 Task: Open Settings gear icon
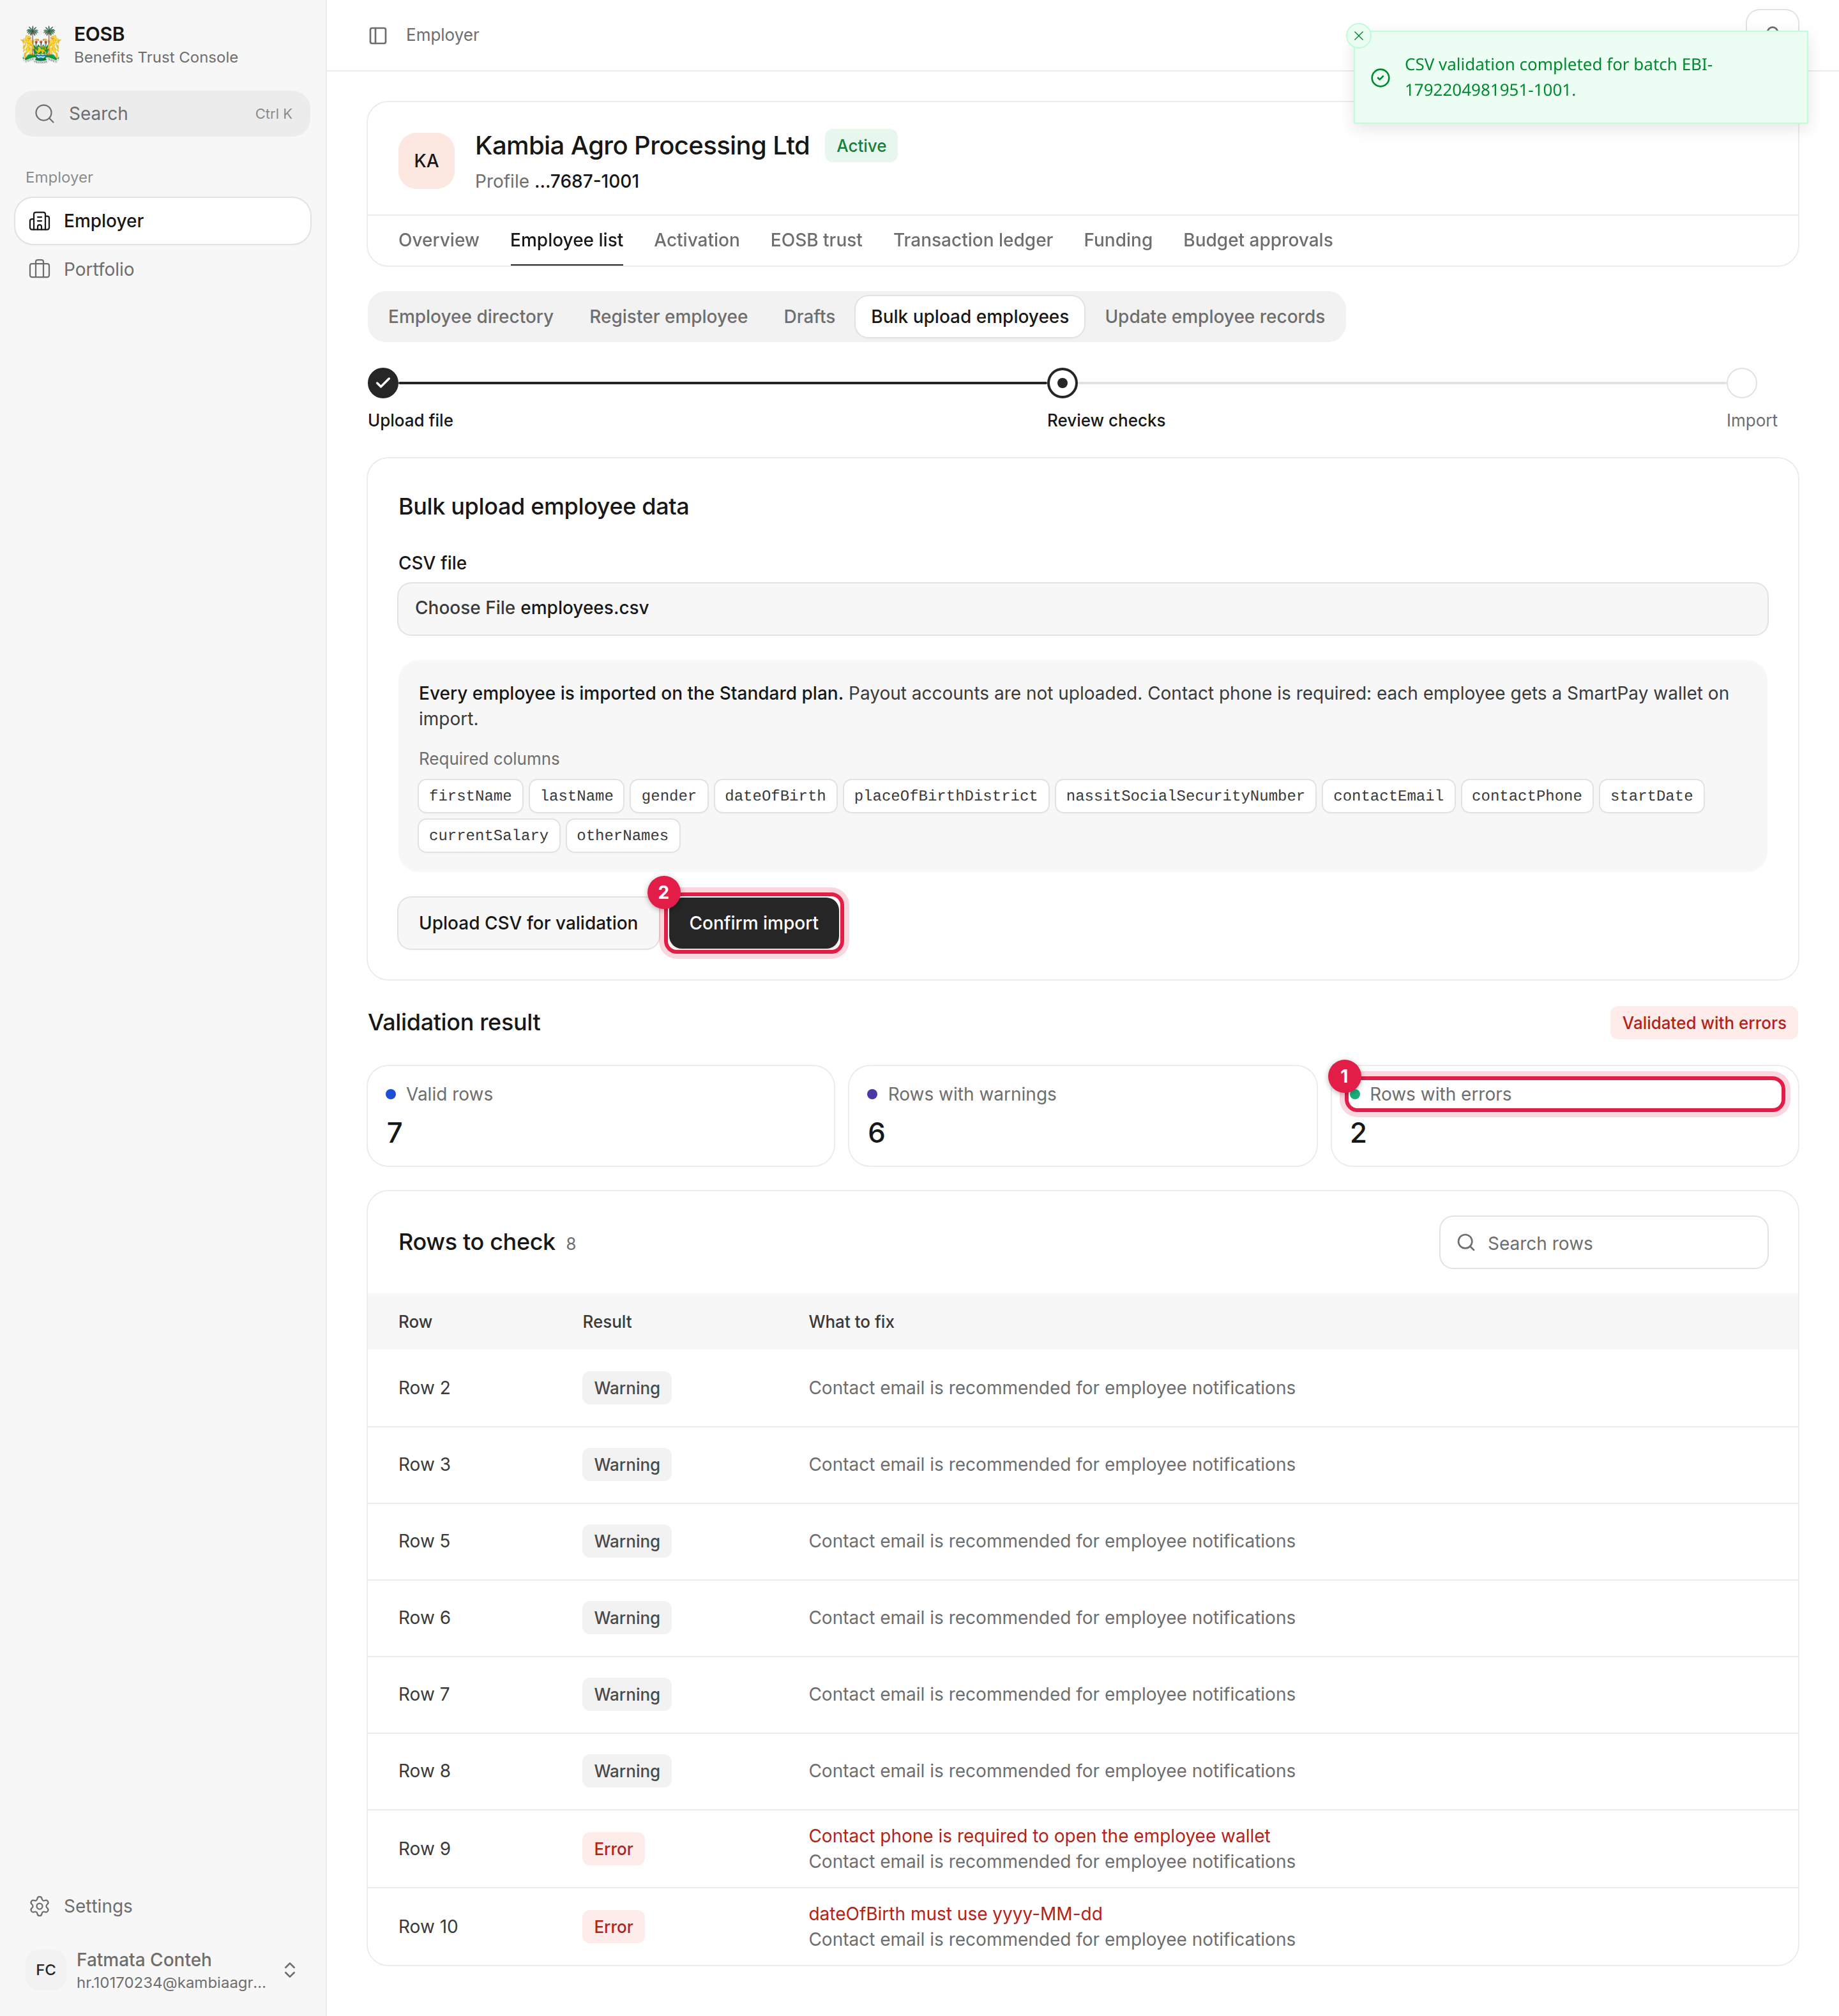40,1906
